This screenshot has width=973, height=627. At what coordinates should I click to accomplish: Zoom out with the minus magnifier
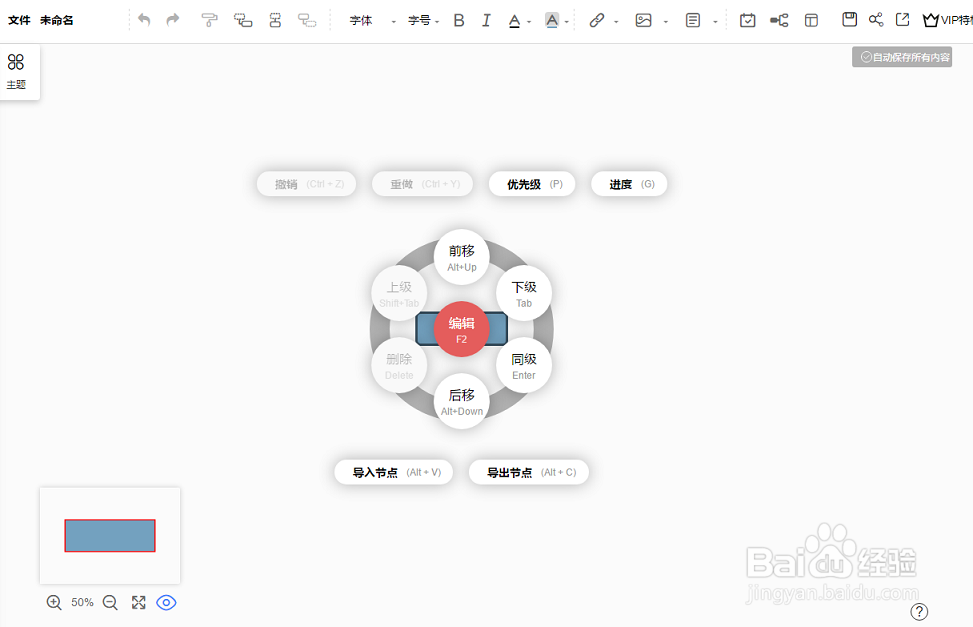click(110, 602)
